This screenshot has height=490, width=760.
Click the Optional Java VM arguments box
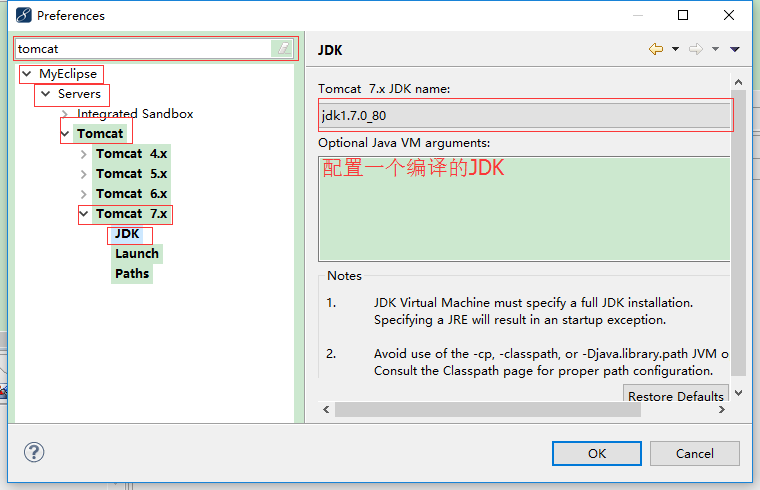click(x=524, y=209)
